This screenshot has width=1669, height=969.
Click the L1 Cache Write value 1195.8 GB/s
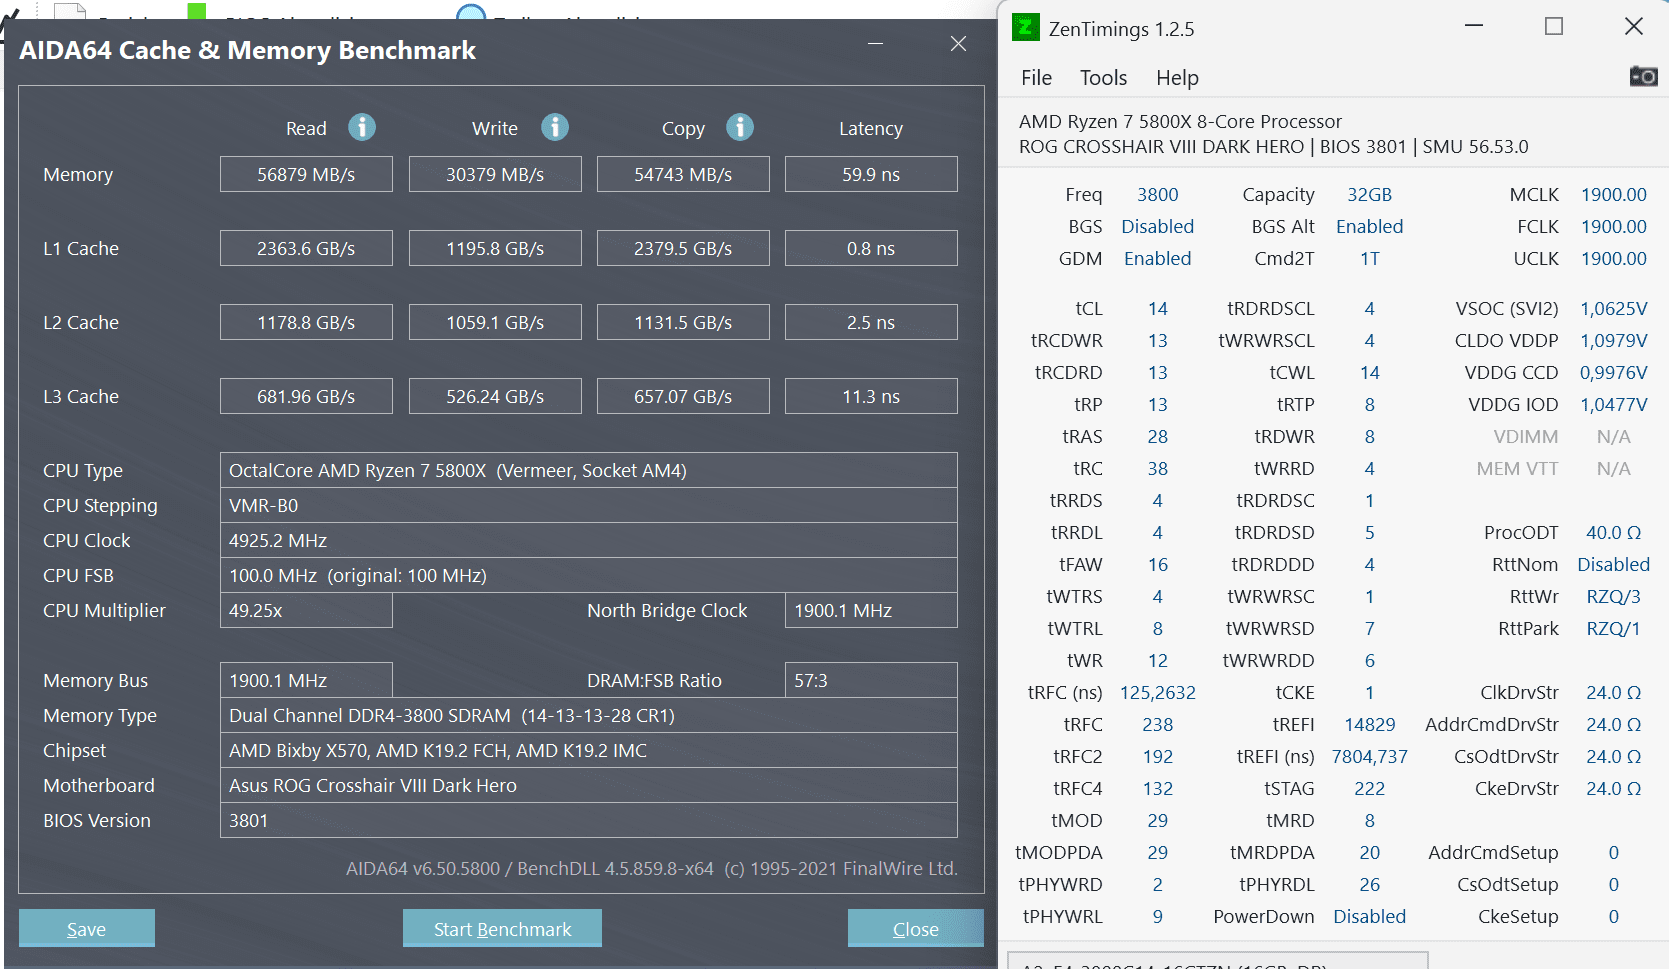(x=495, y=248)
